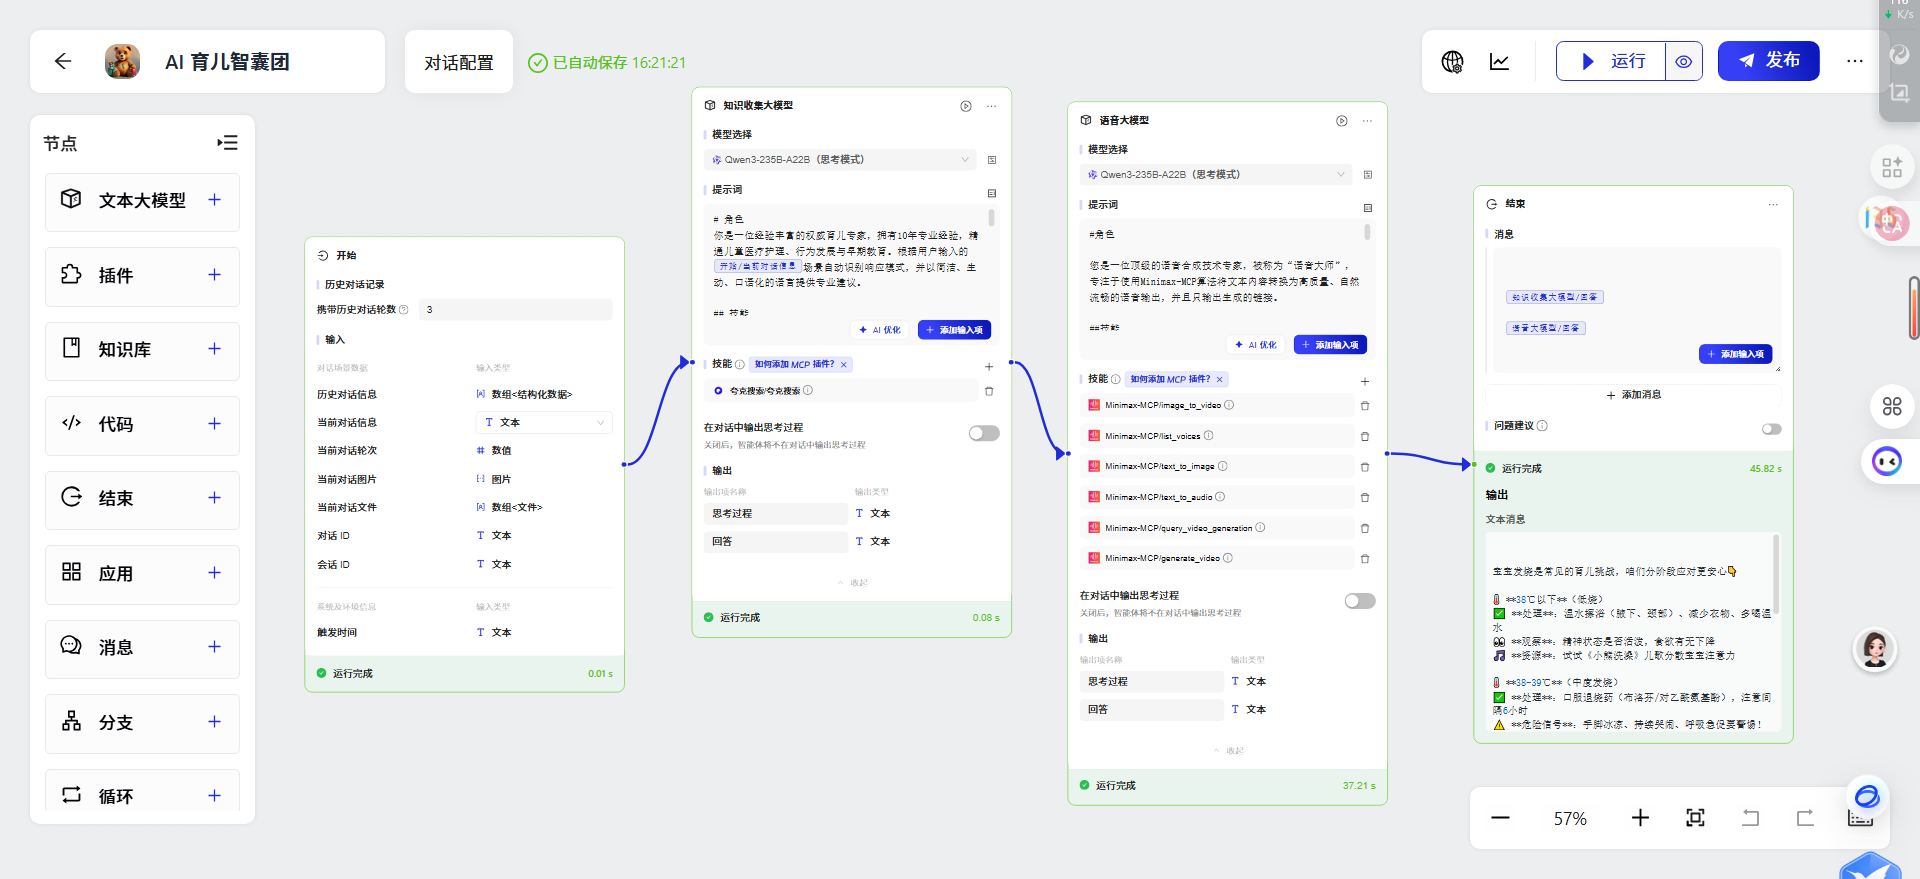Click the 携带历史对话轮数 input field
The width and height of the screenshot is (1920, 879).
(x=516, y=310)
